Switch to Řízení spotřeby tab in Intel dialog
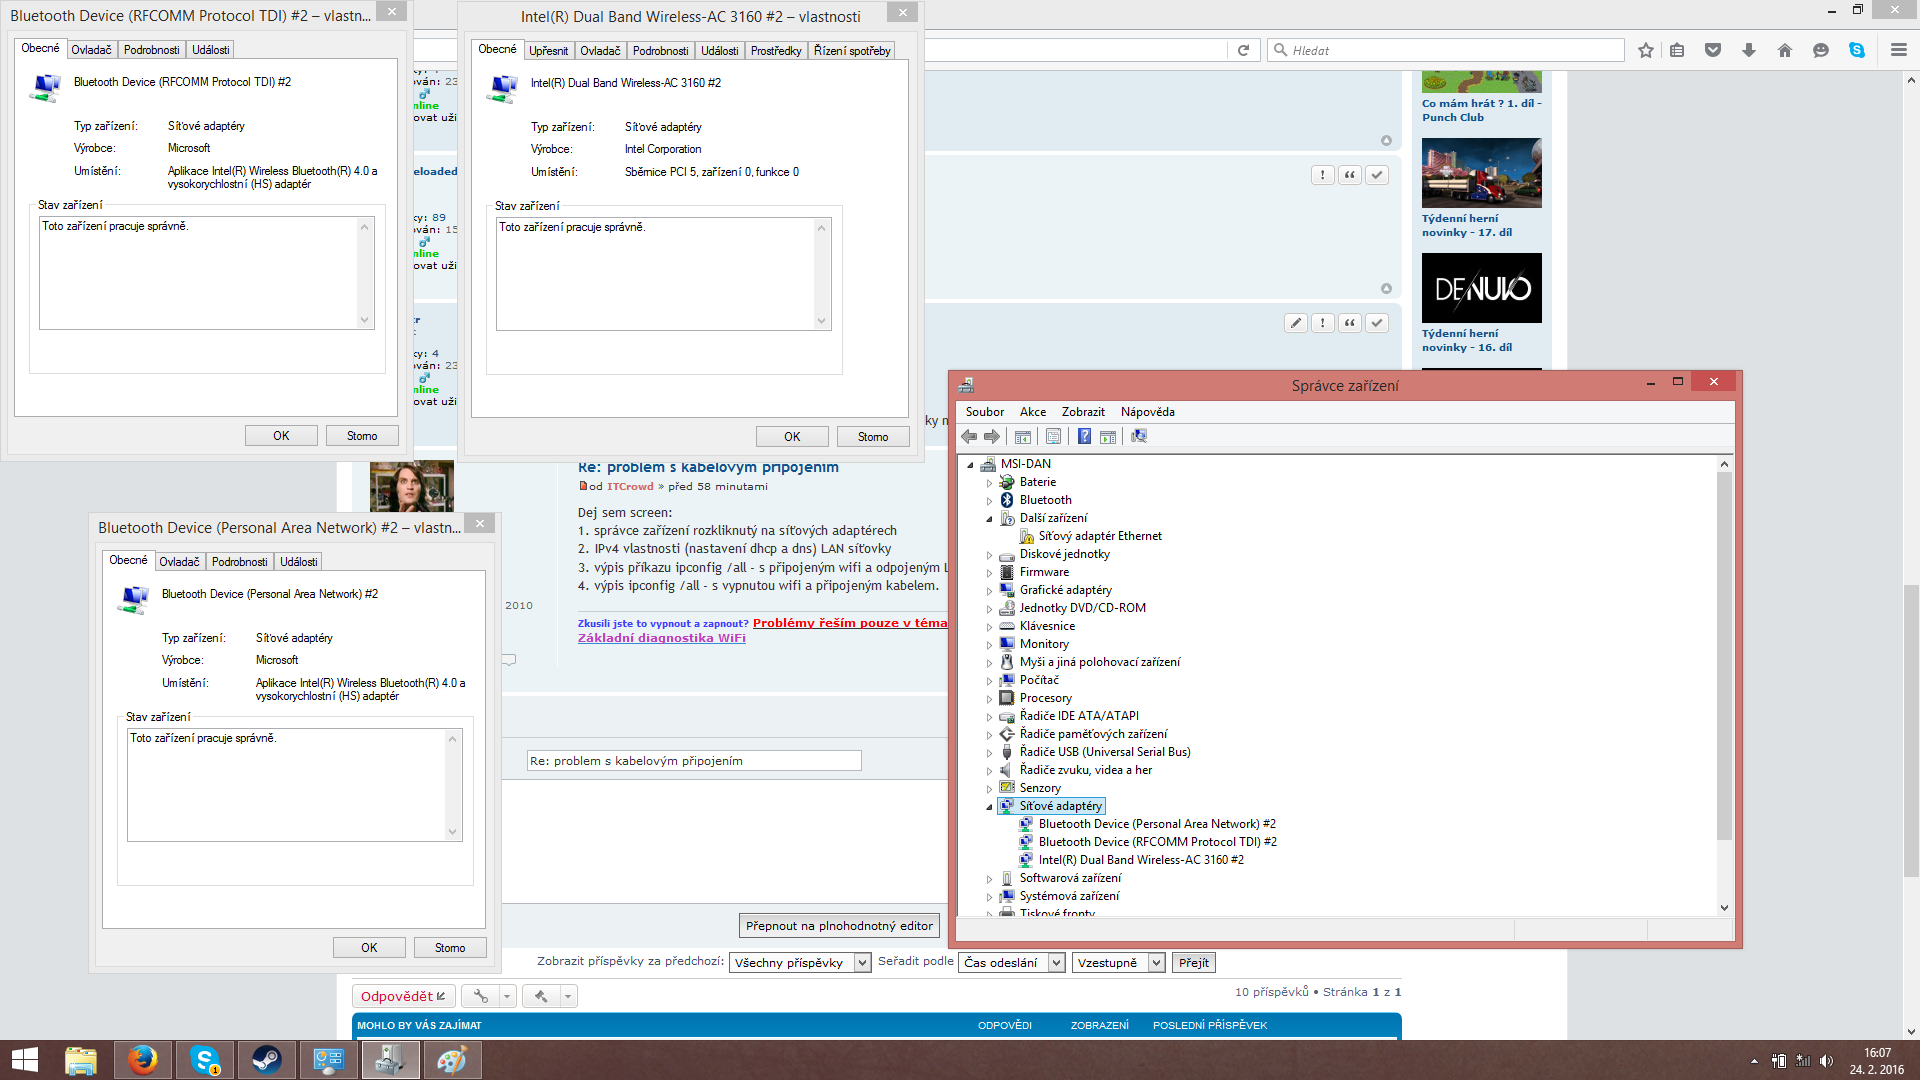 [x=851, y=51]
